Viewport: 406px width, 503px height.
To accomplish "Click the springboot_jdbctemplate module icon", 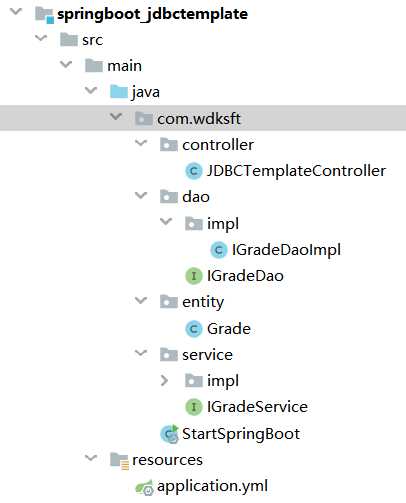I will point(45,15).
